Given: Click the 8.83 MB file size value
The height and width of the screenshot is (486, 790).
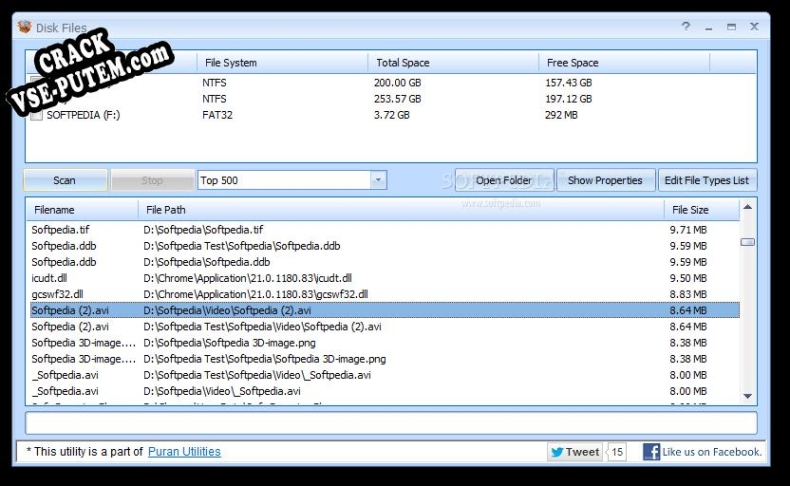Looking at the screenshot, I should (x=688, y=295).
